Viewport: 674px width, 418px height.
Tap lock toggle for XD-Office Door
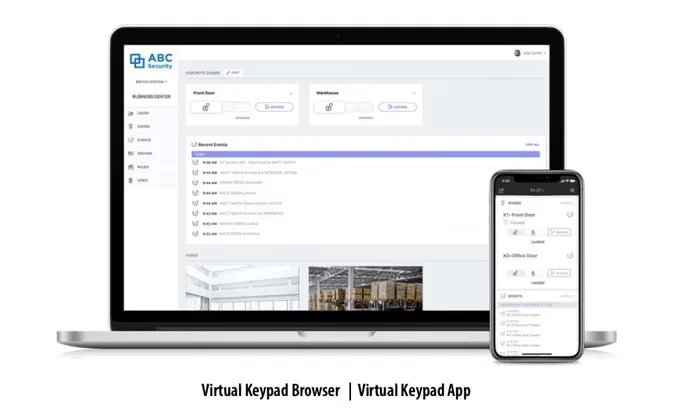533,273
